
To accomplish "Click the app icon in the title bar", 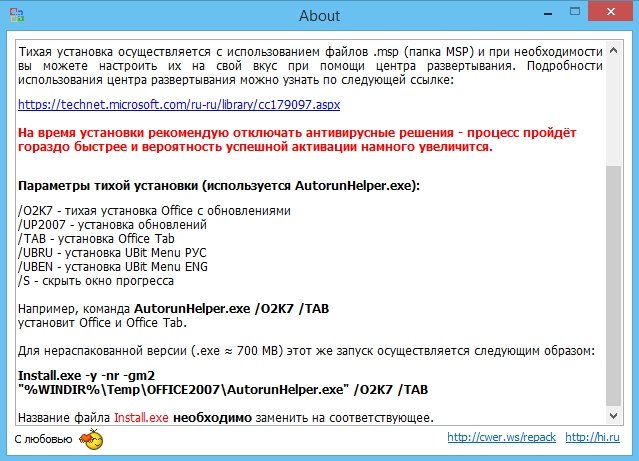I will coord(17,14).
